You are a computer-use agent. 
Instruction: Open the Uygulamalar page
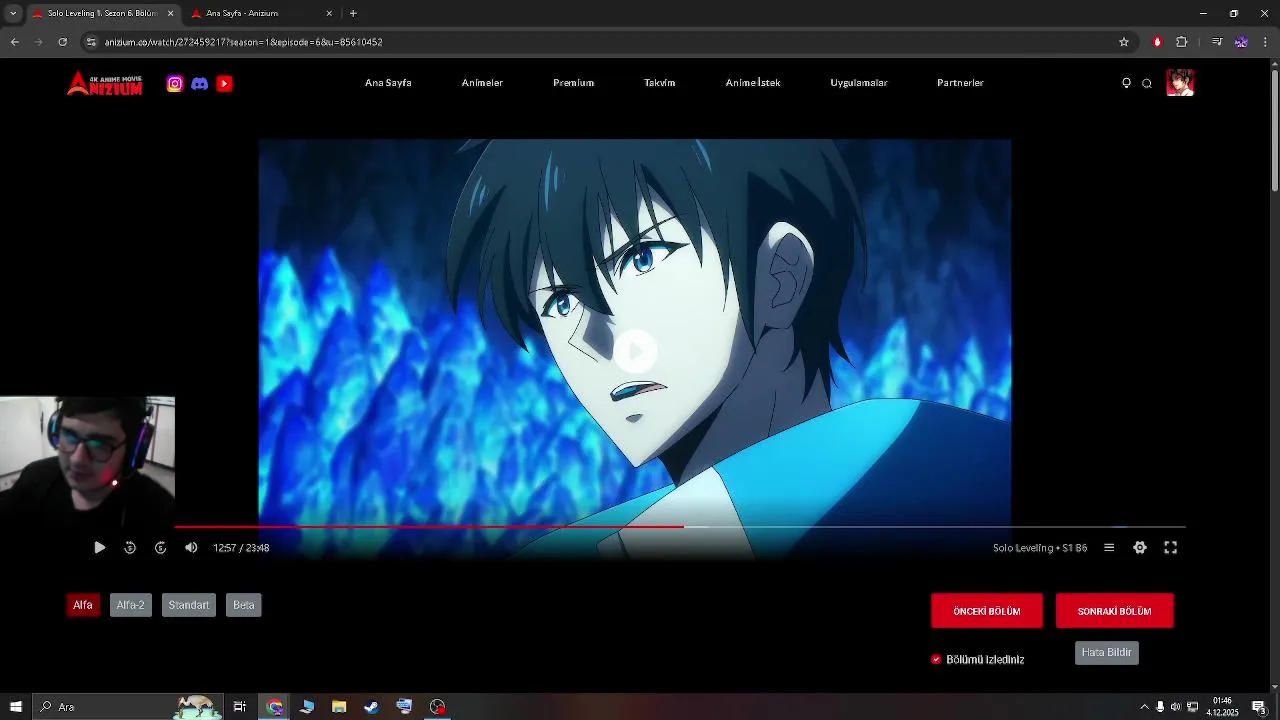click(x=859, y=83)
